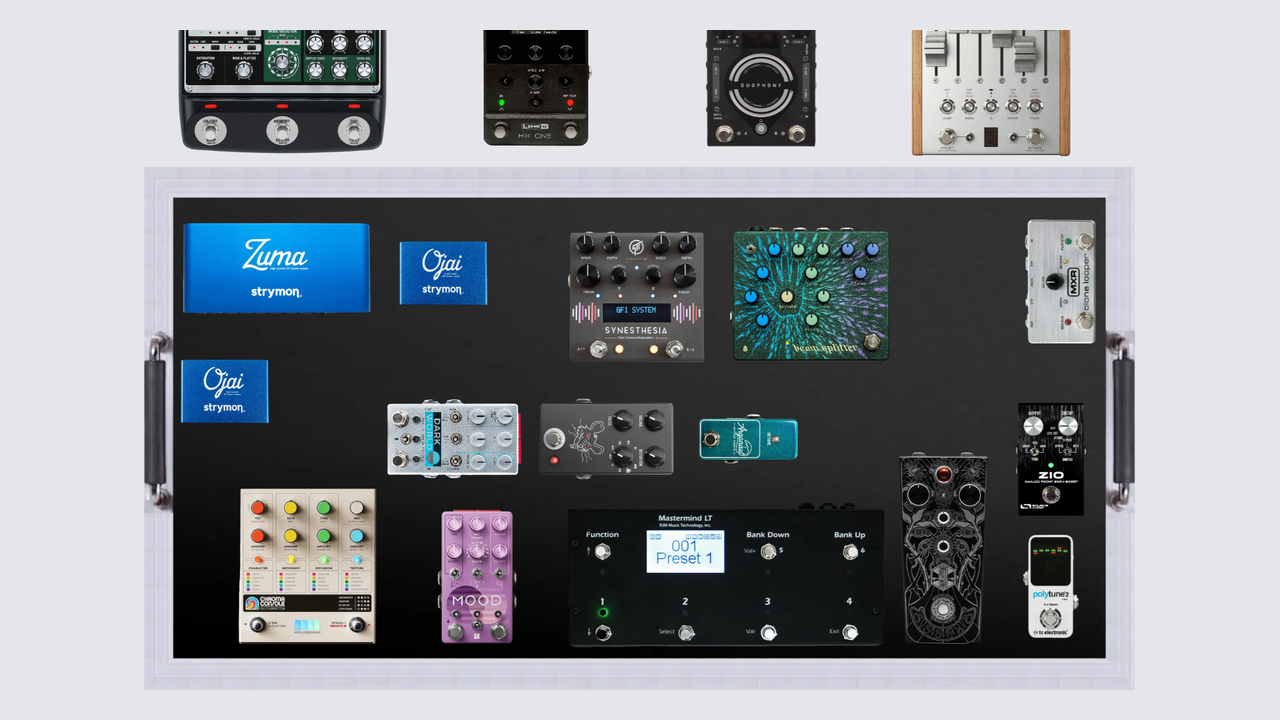Click the Function footswitch on Mastermind LT
Viewport: 1280px width, 720px height.
[x=602, y=551]
